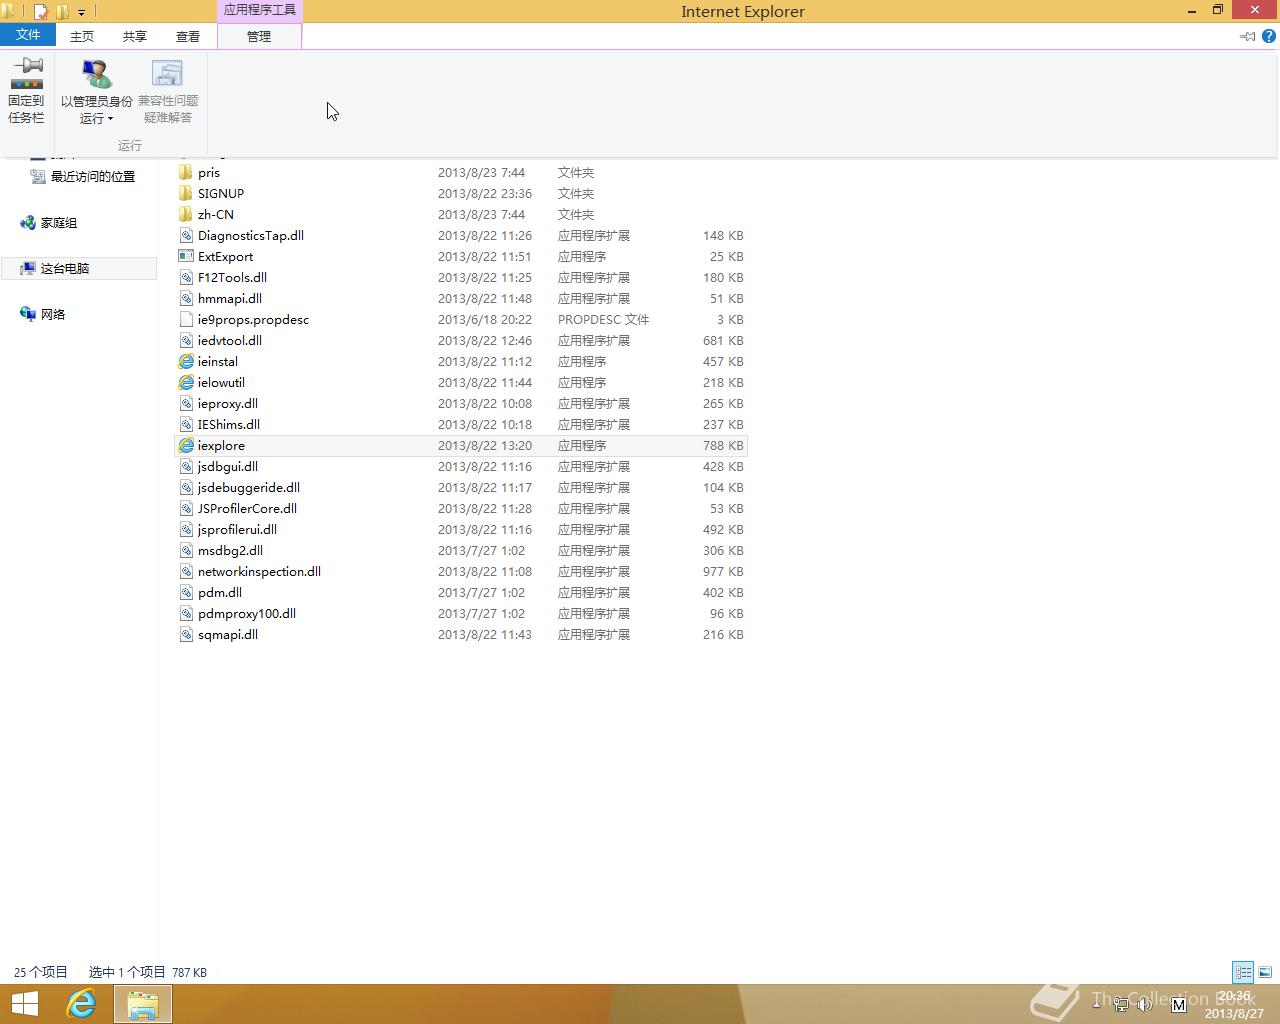
Task: Click msdbg2.dll file name
Action: 230,551
